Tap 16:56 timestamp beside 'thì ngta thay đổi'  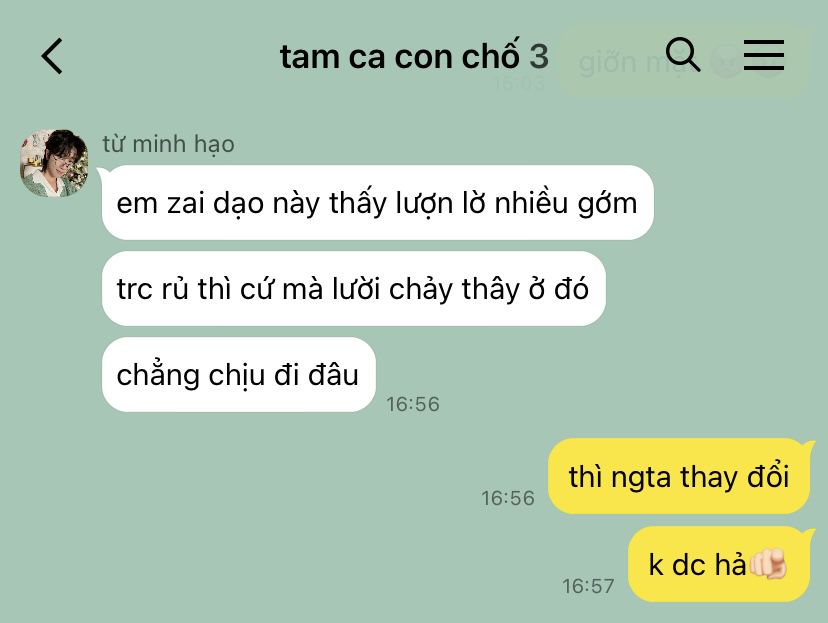508,498
